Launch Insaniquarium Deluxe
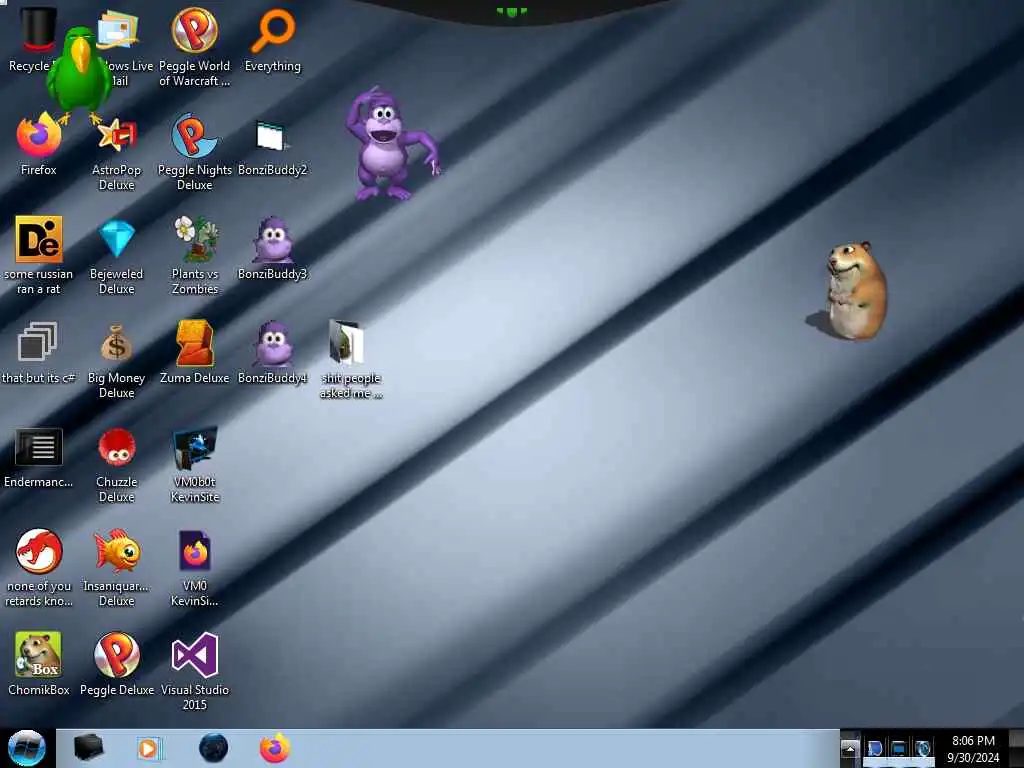Viewport: 1024px width, 768px height. tap(117, 551)
